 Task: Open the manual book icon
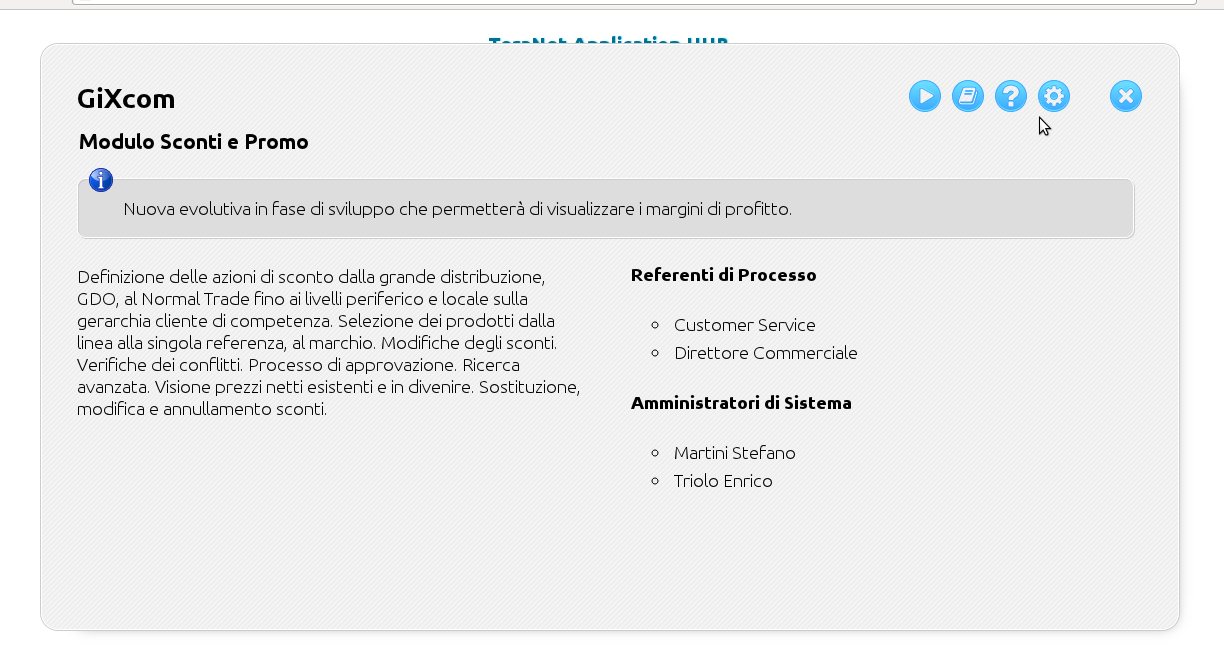pos(968,96)
